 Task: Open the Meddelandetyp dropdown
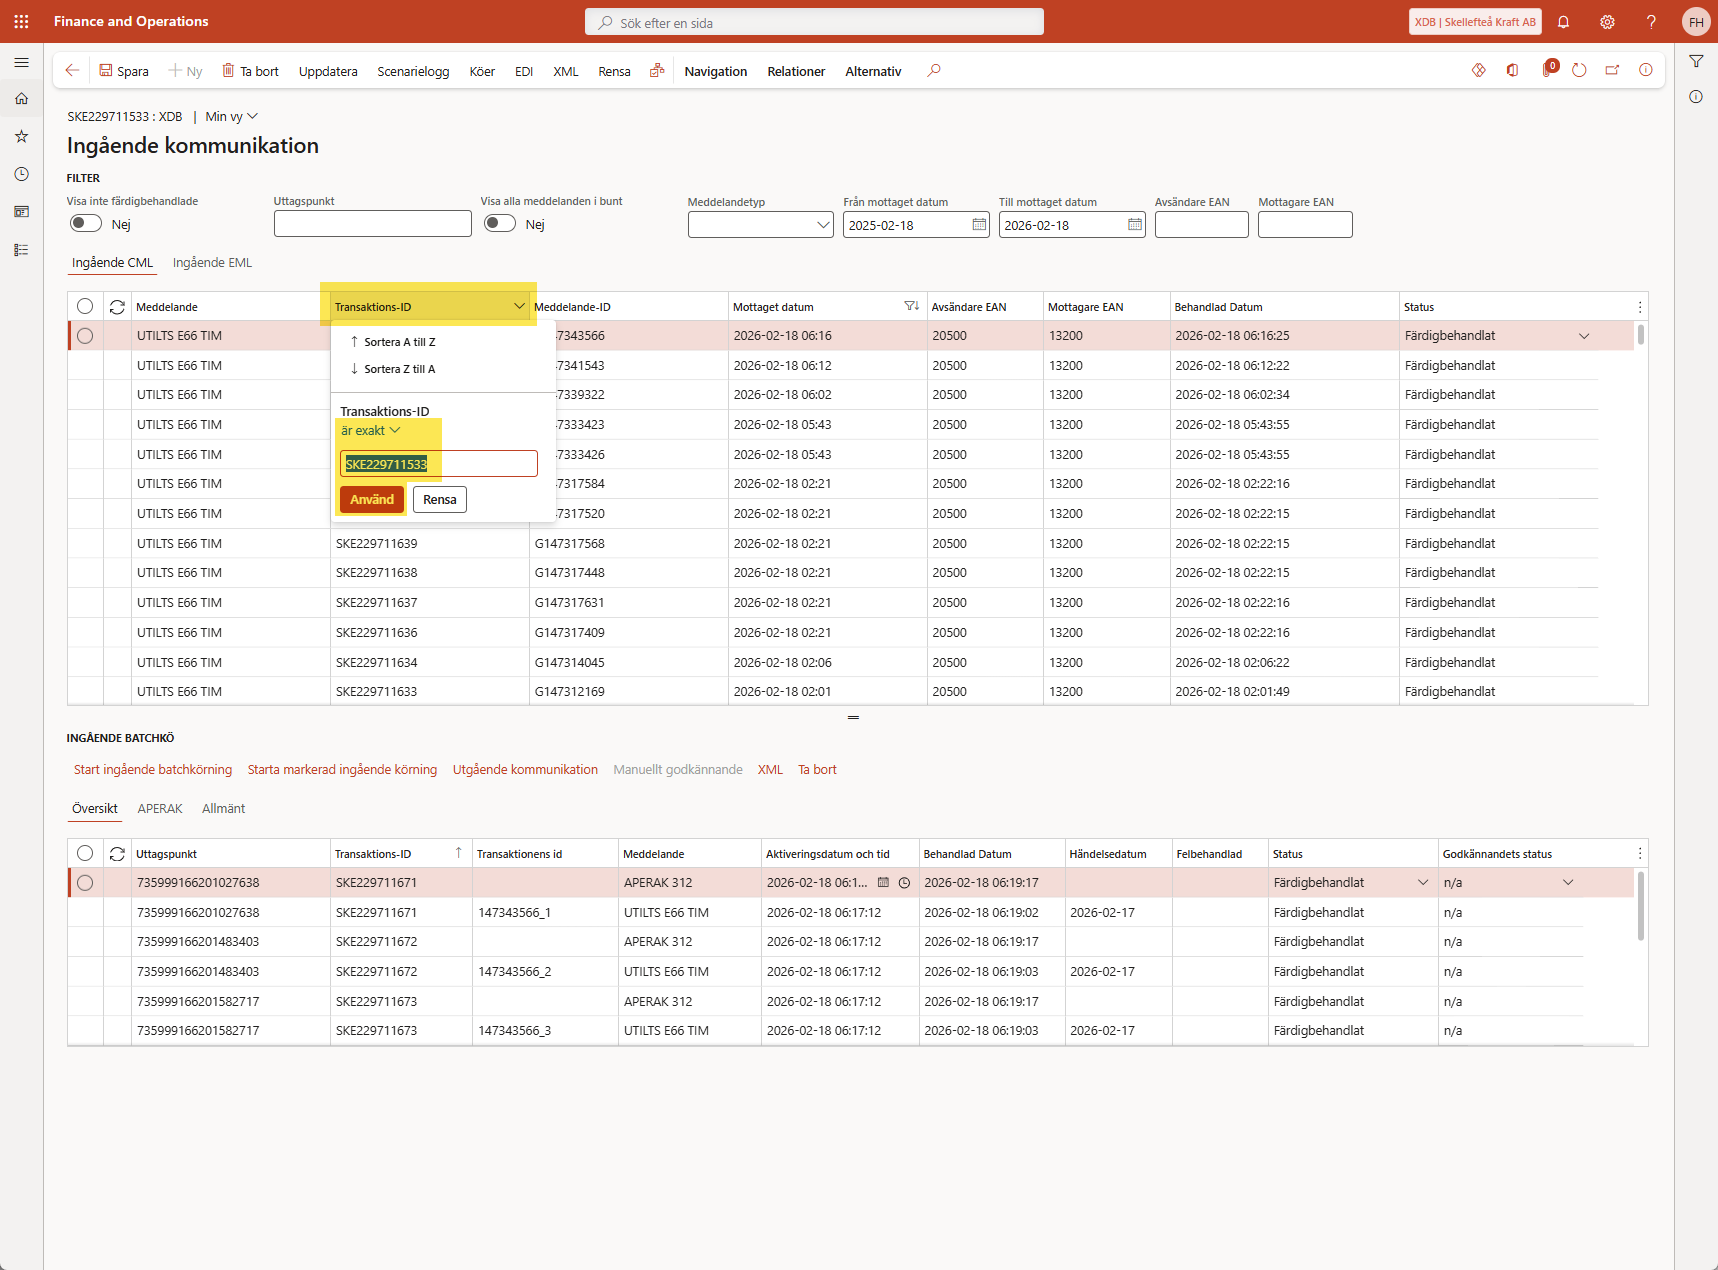(823, 225)
